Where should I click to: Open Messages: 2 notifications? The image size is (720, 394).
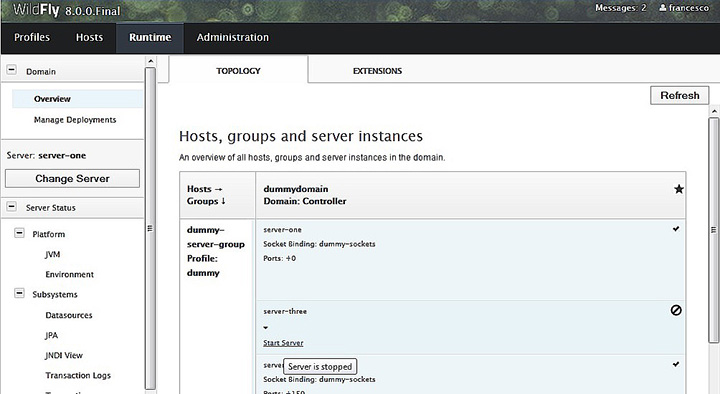coord(620,8)
